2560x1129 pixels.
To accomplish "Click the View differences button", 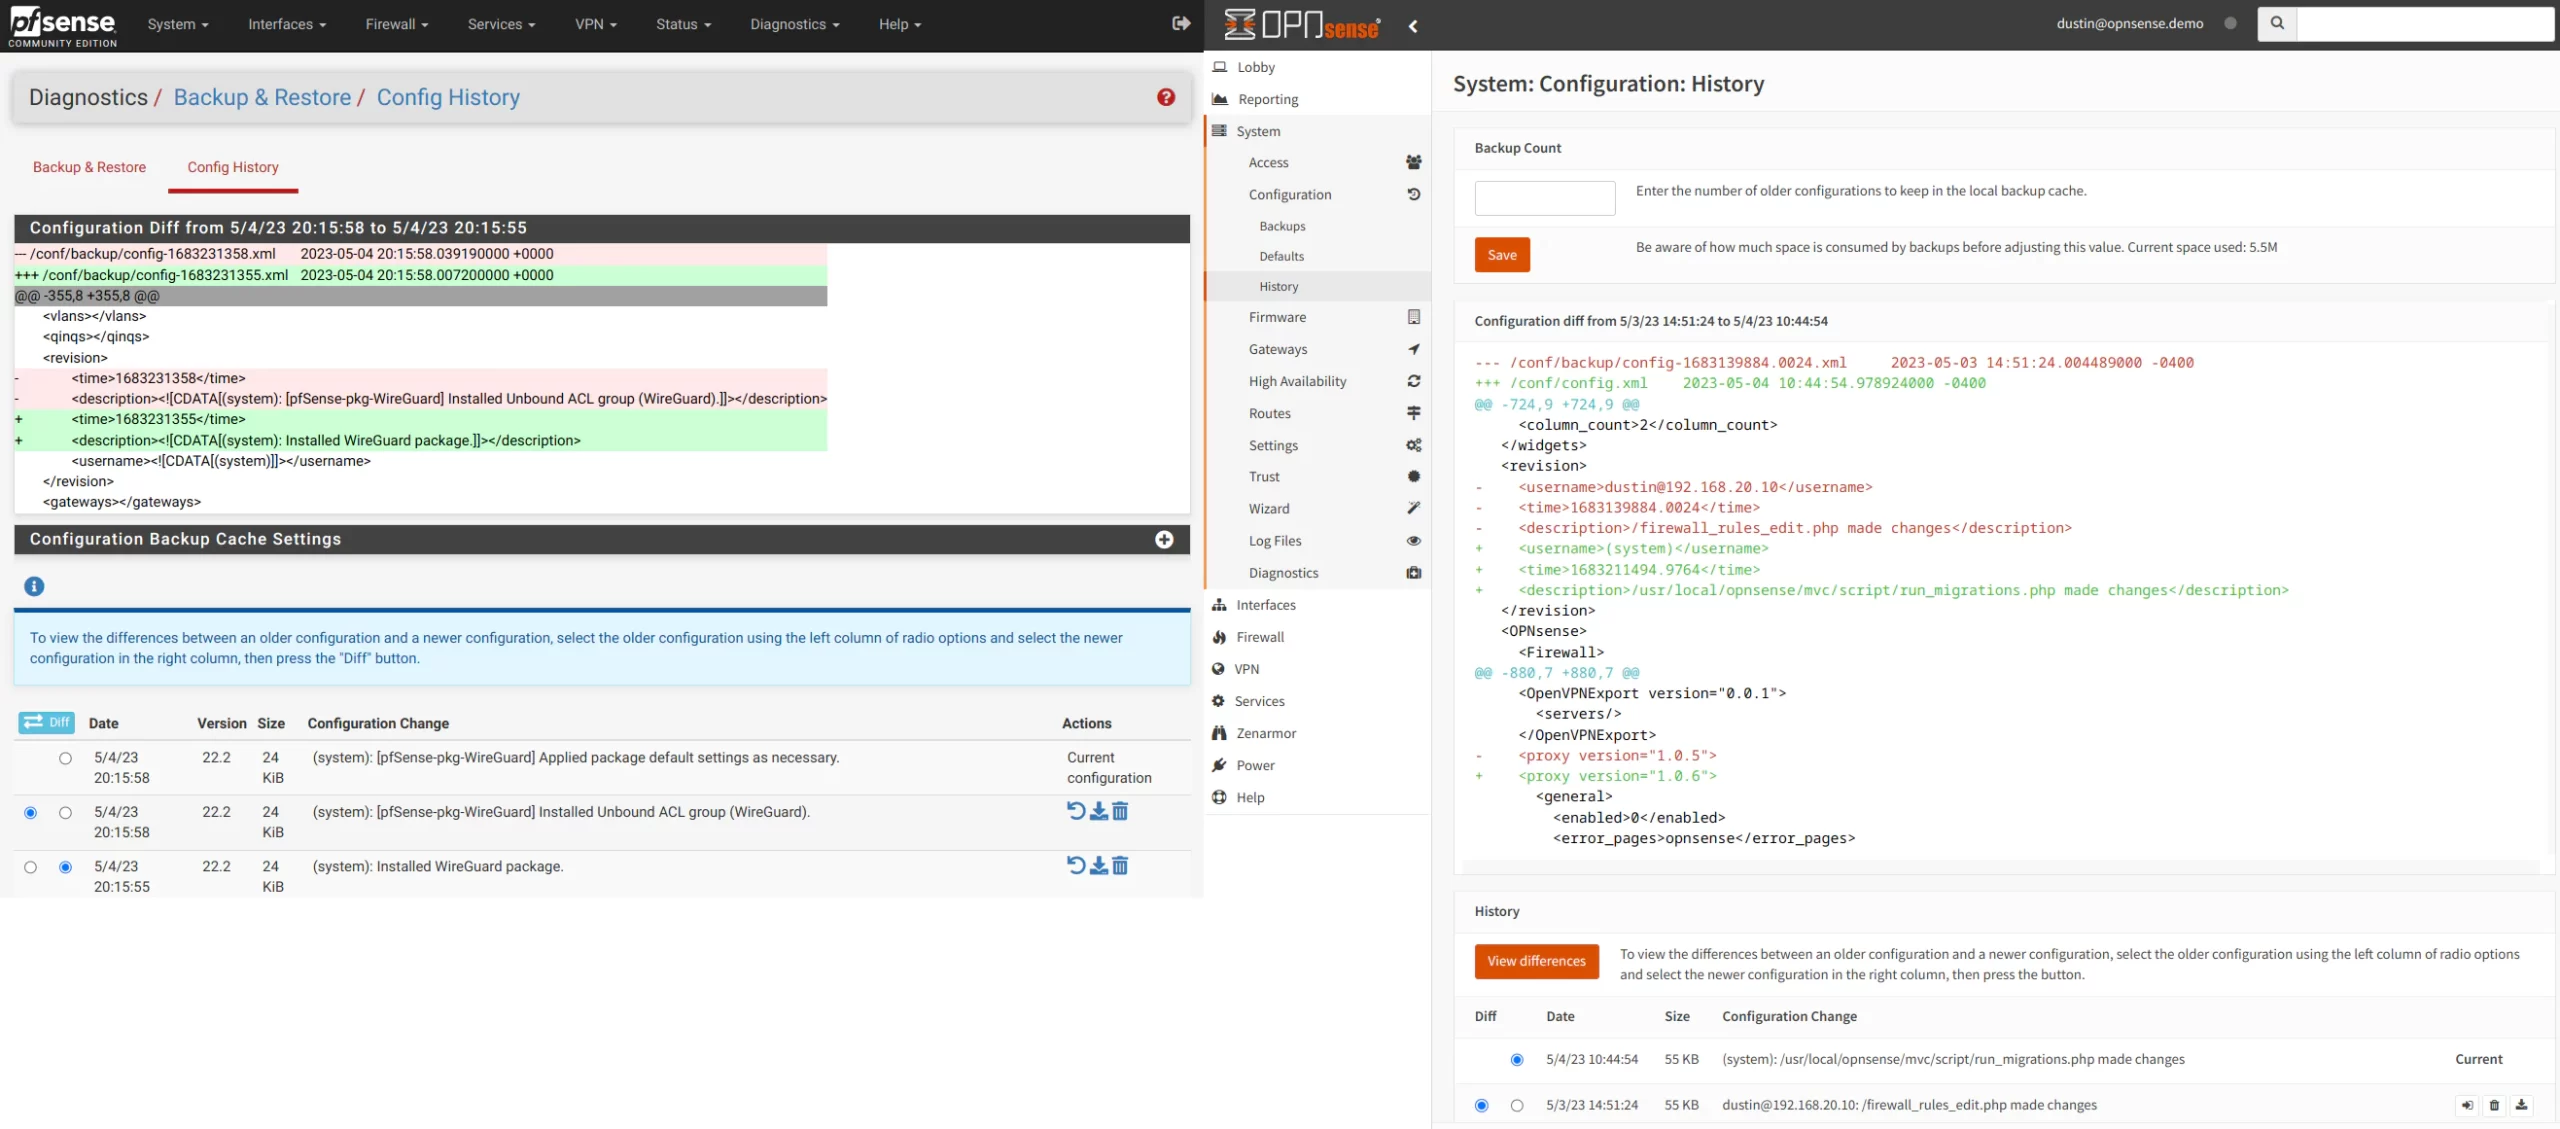I will click(x=1536, y=961).
